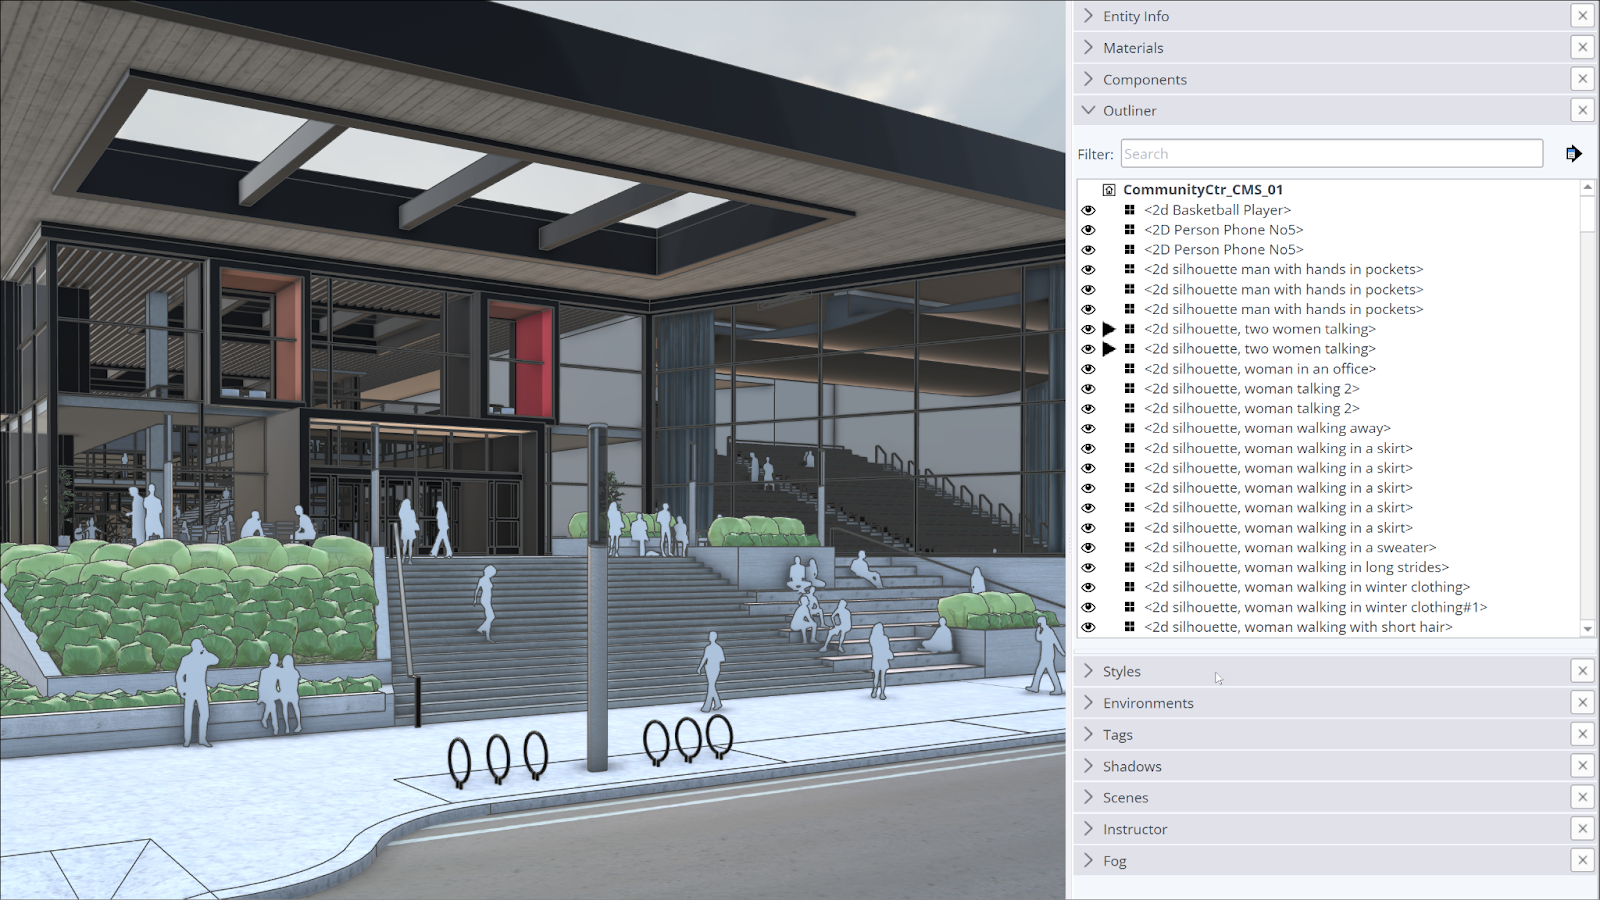The height and width of the screenshot is (900, 1600).
Task: Click the component icon beside <2D Person Phone No5>
Action: [1128, 229]
